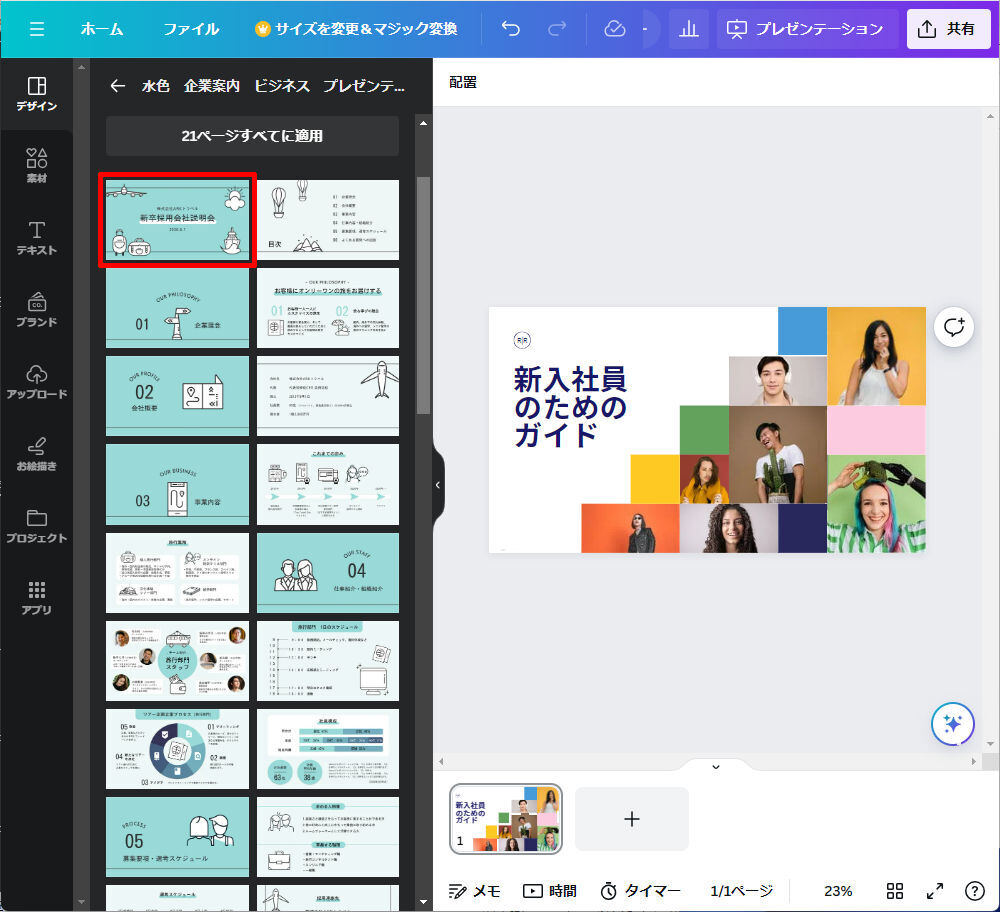Select the 目次 table of contents template

point(328,219)
